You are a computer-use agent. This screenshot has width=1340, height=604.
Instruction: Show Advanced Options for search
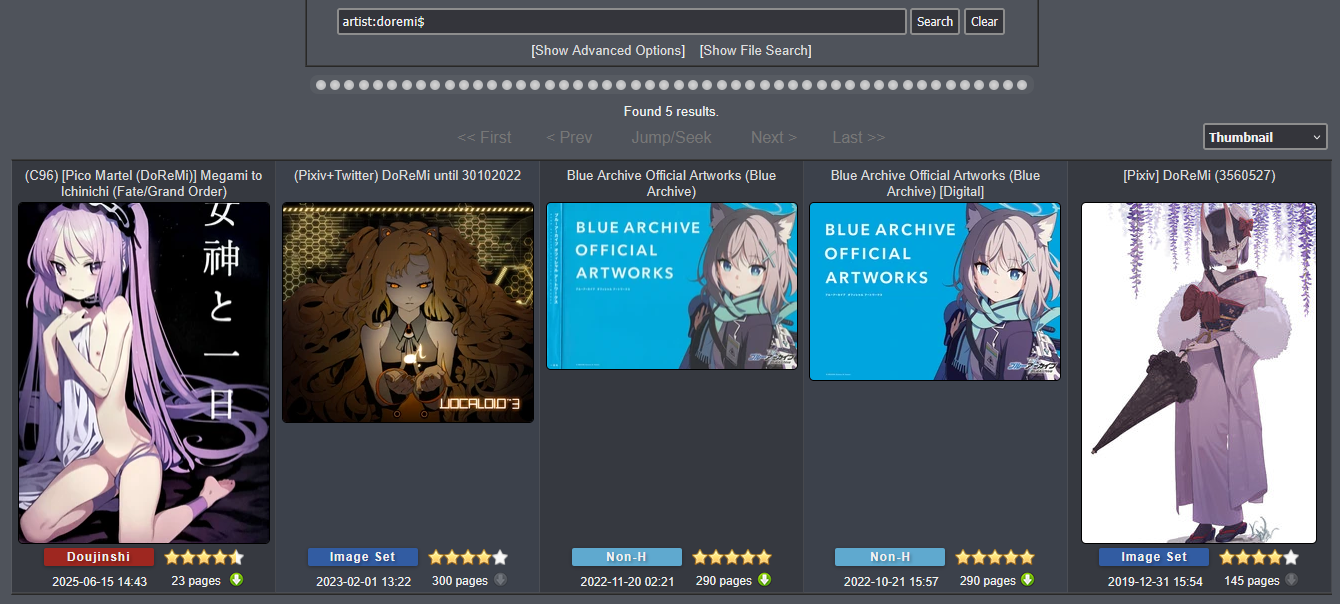coord(608,50)
